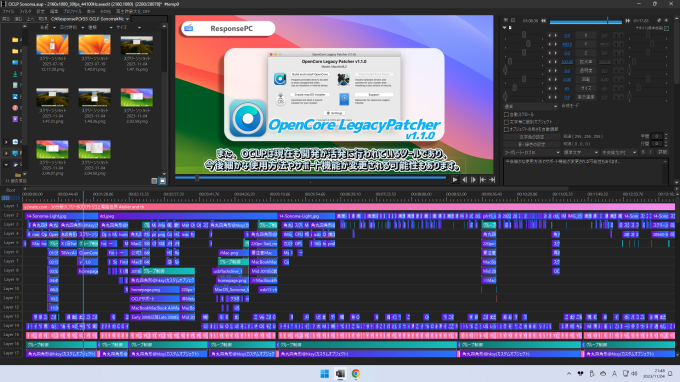Image resolution: width=680 pixels, height=382 pixels.
Task: Click the preview seek bar handle
Action: tap(197, 178)
